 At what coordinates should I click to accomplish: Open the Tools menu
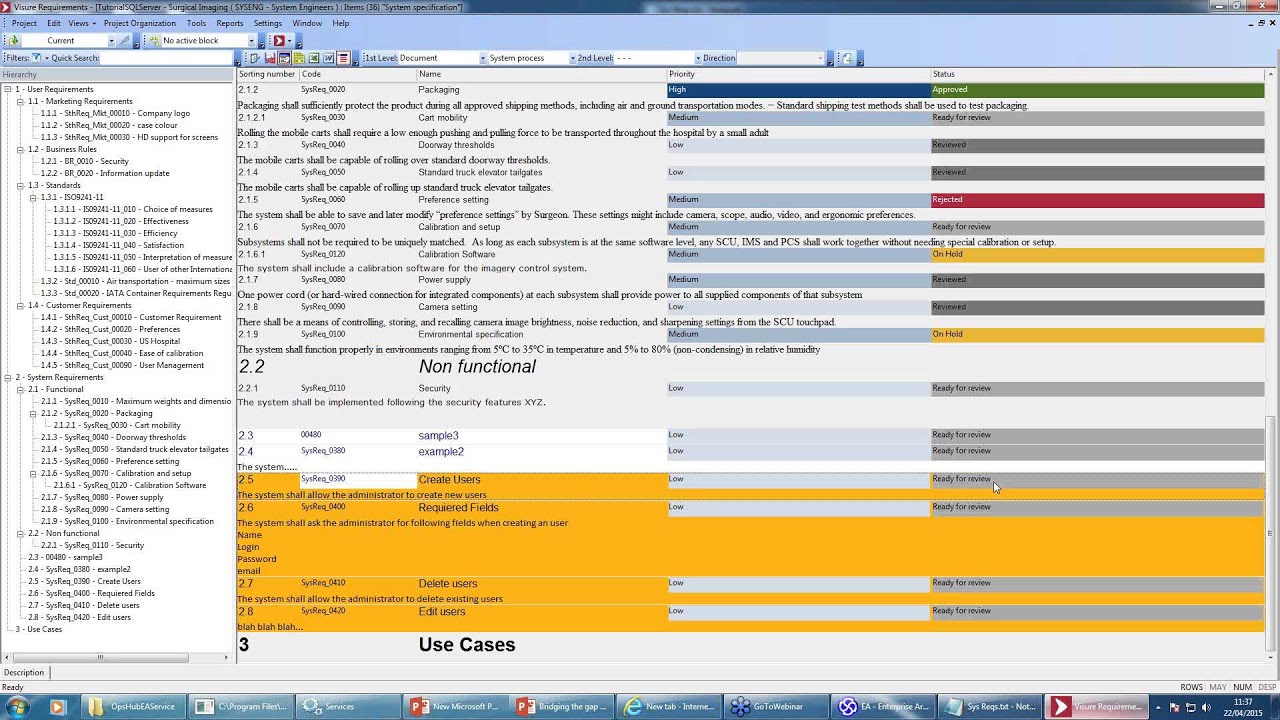pyautogui.click(x=196, y=23)
